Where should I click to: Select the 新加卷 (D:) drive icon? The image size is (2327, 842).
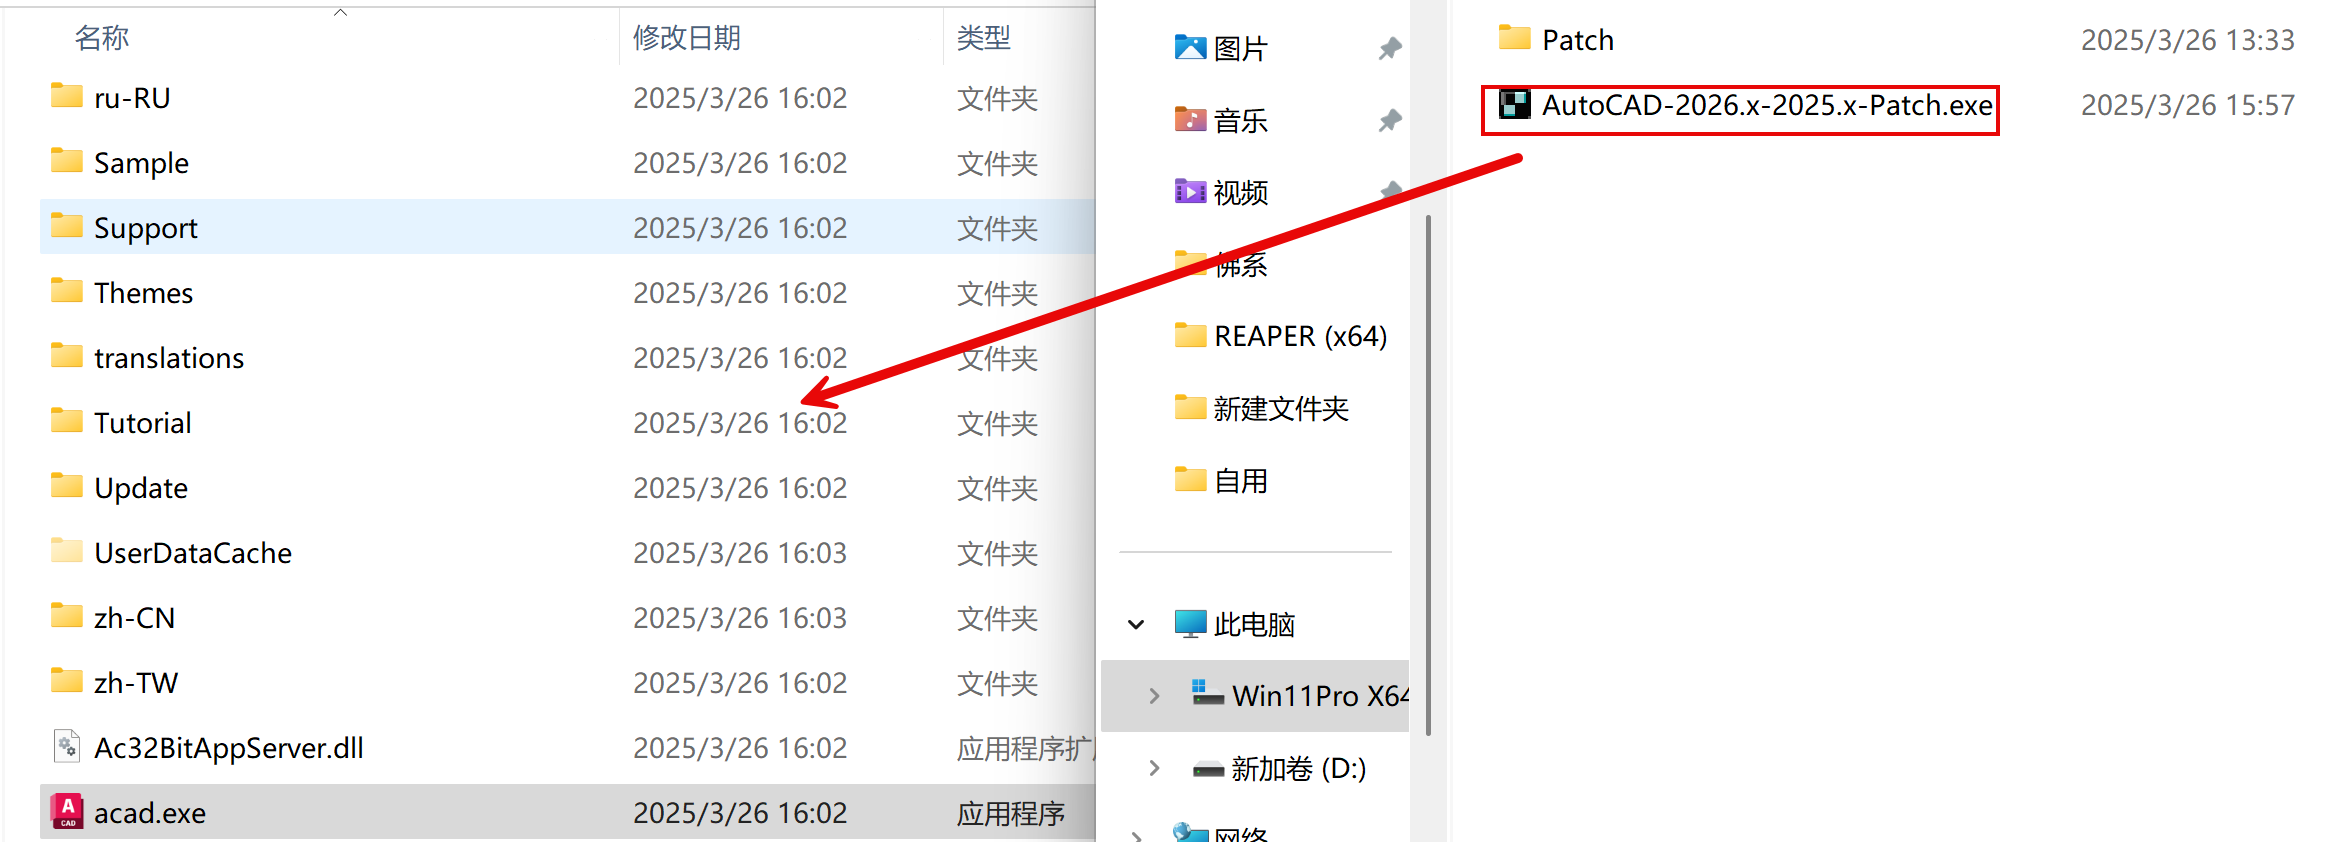pyautogui.click(x=1208, y=769)
